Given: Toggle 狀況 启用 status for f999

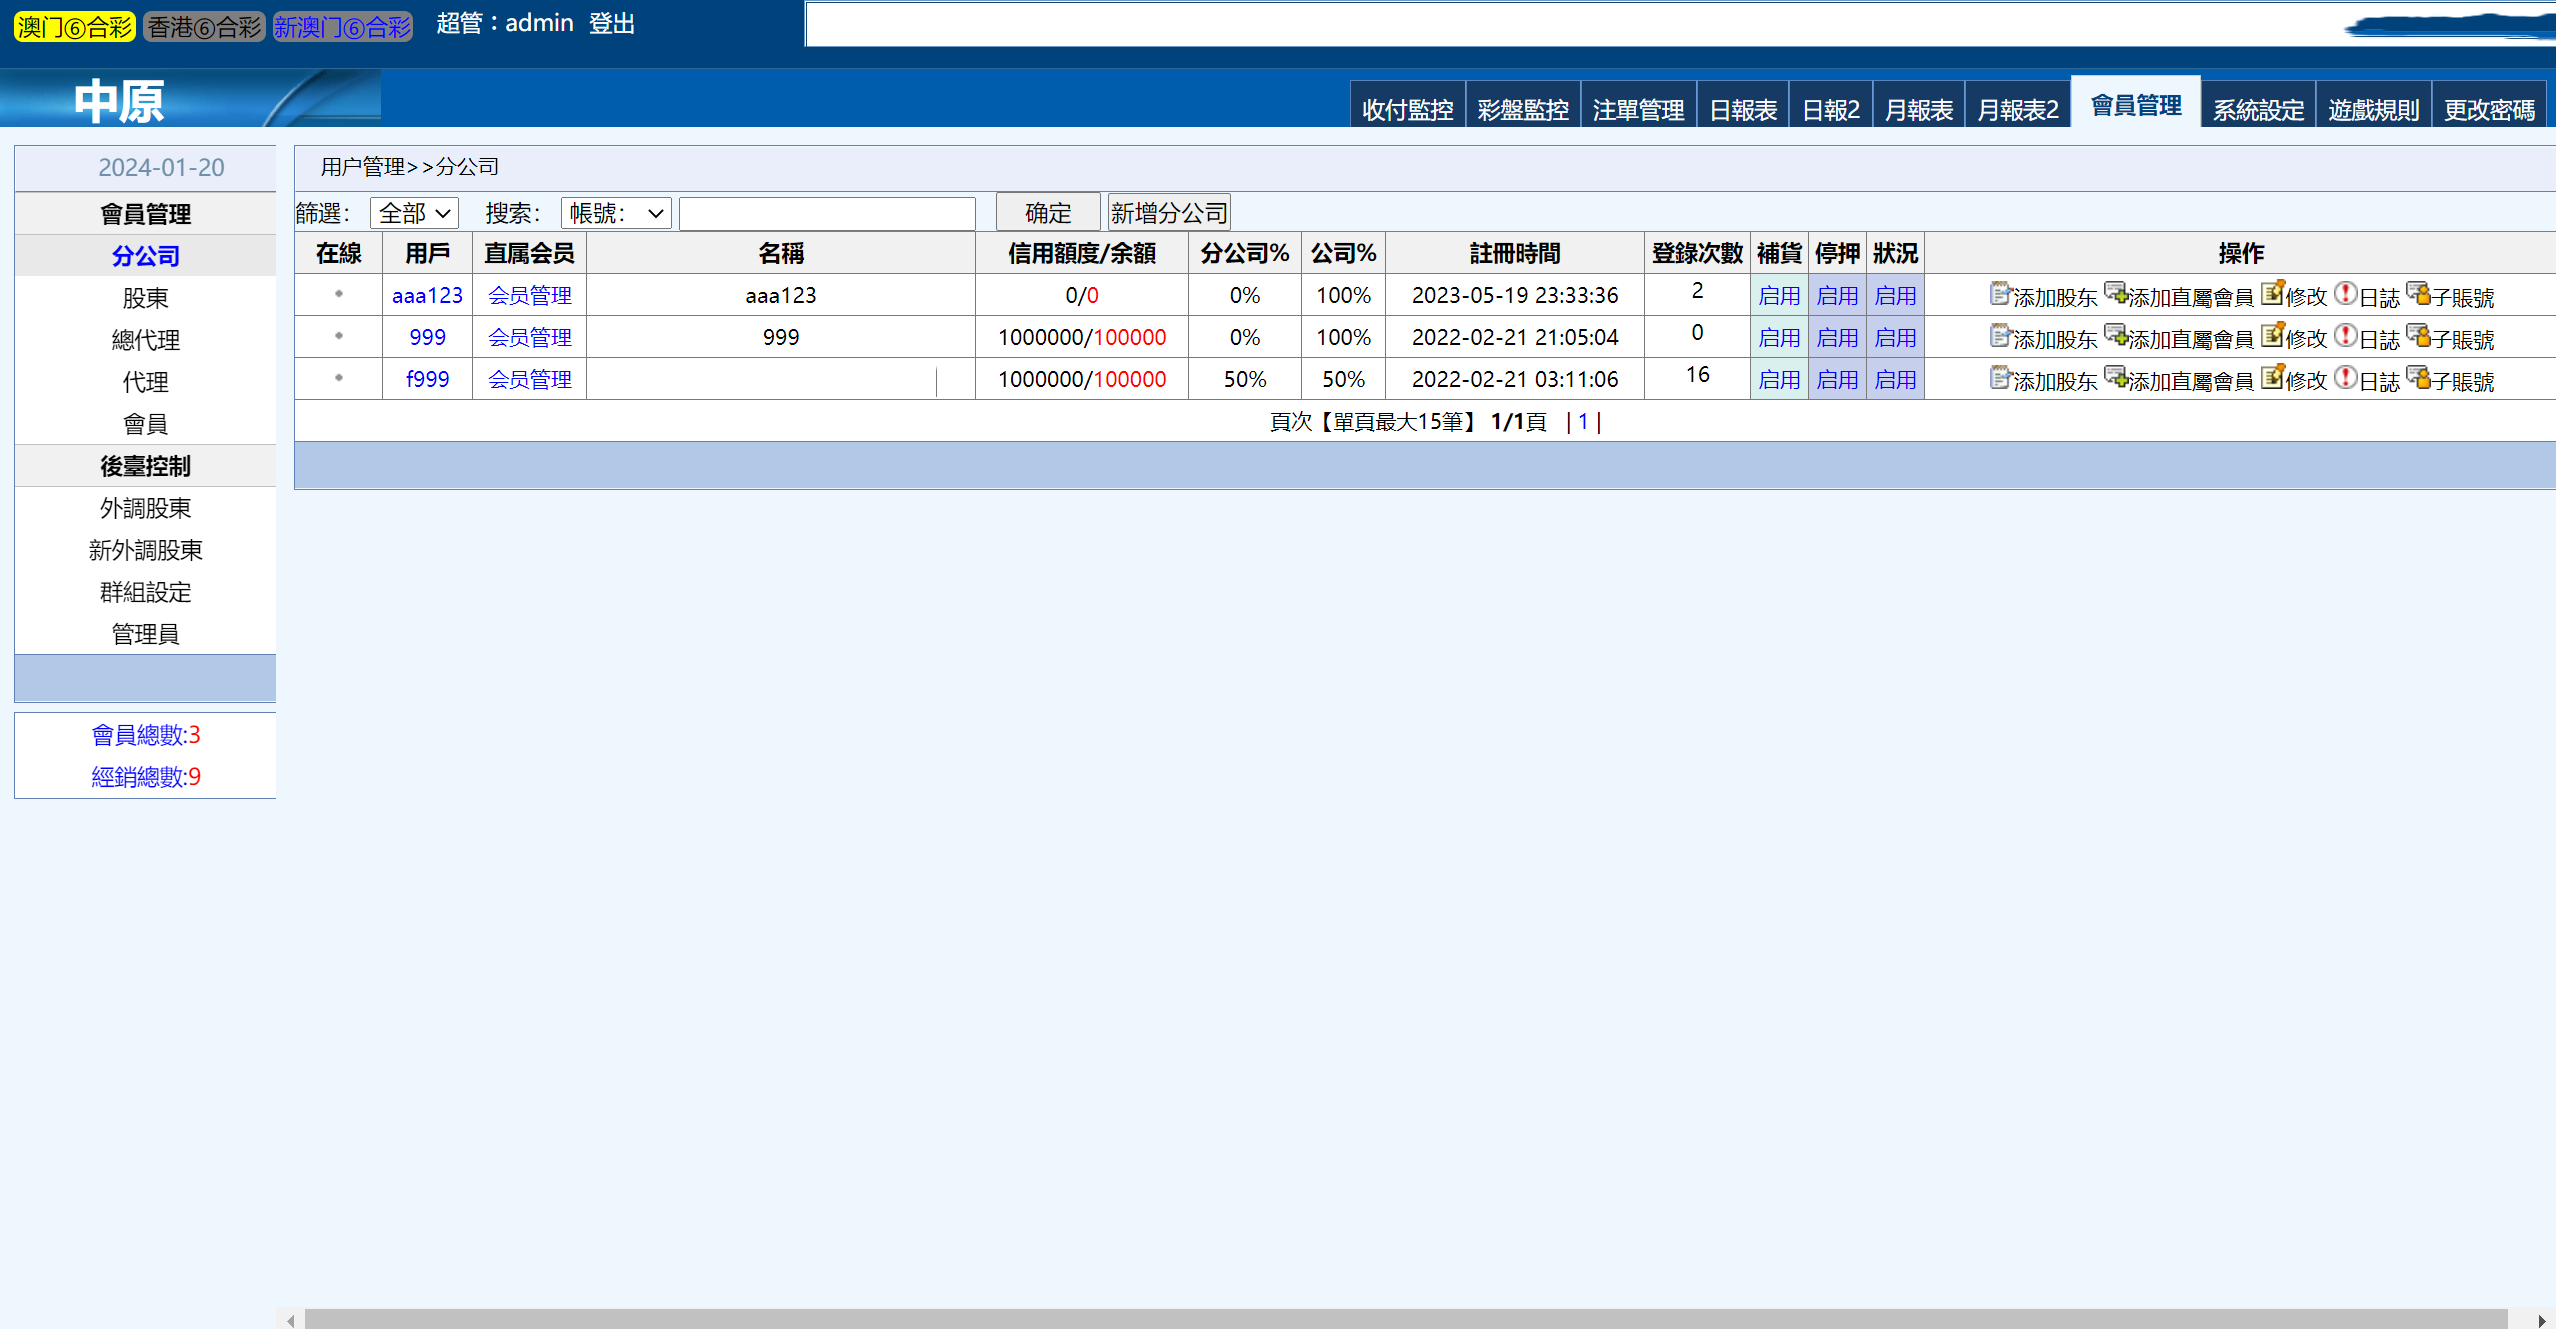Looking at the screenshot, I should (1894, 380).
